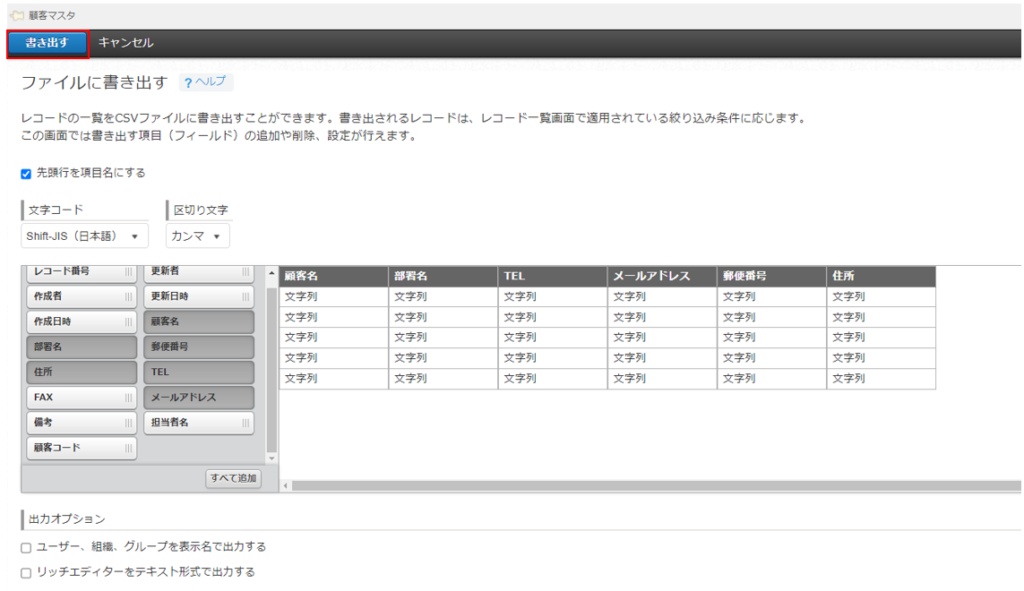This screenshot has height=591, width=1024.
Task: Enable ユーザー、組織、グループを表示名で出力する option
Action: point(26,548)
